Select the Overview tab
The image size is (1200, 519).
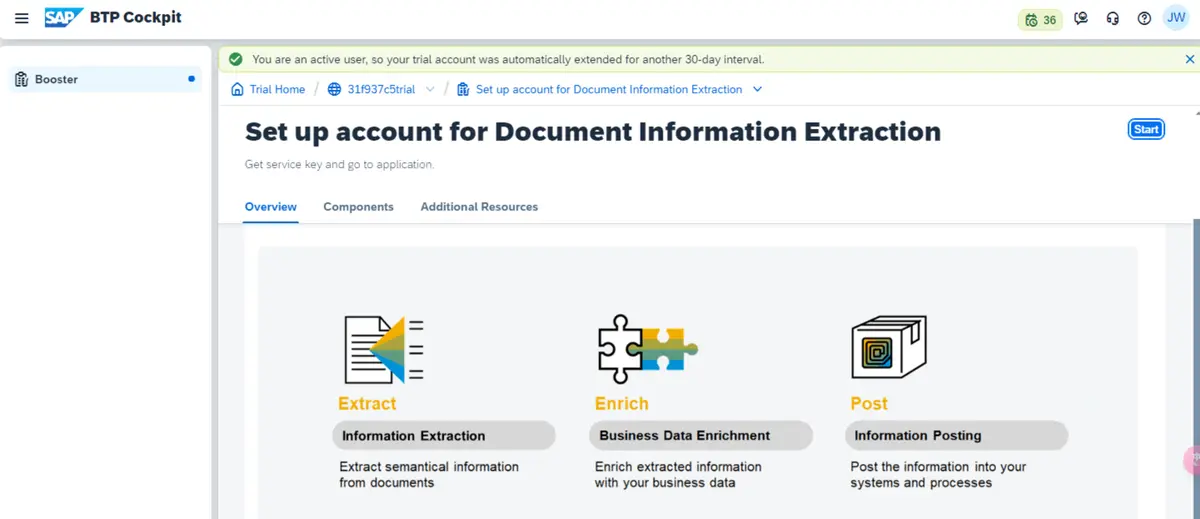pyautogui.click(x=271, y=207)
